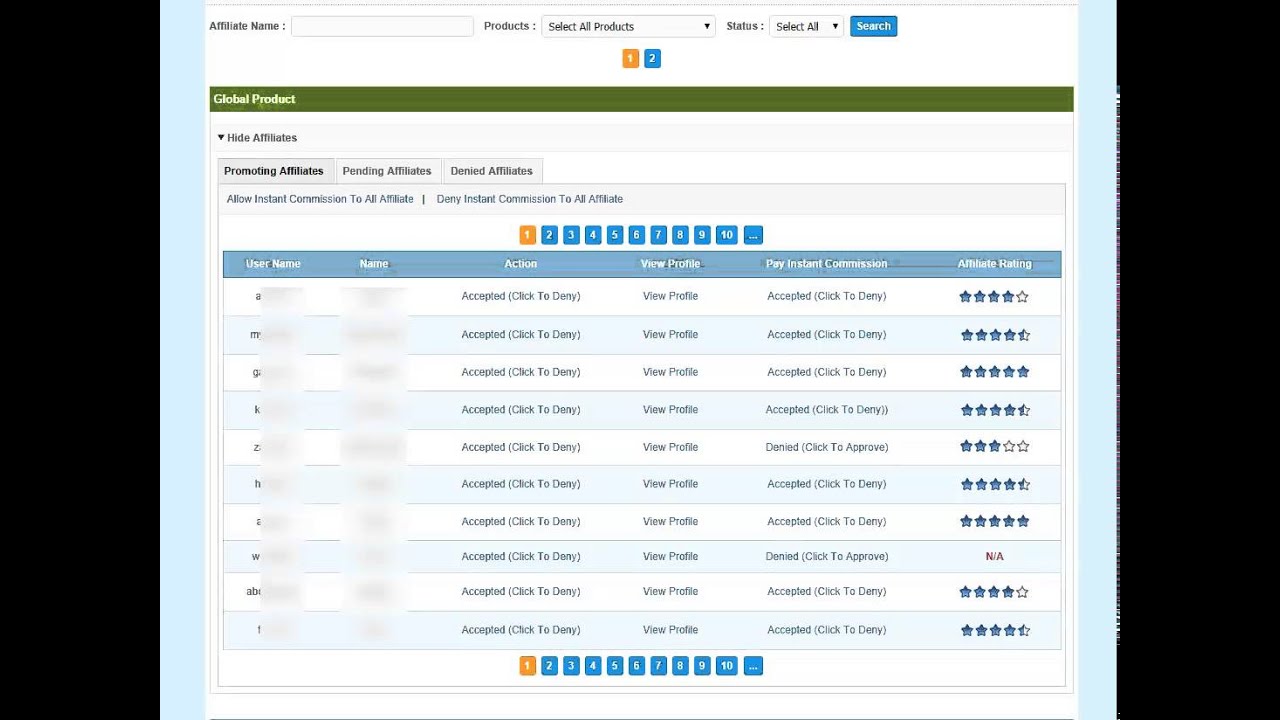Click the blue Search button
Image resolution: width=1280 pixels, height=720 pixels.
click(x=873, y=27)
